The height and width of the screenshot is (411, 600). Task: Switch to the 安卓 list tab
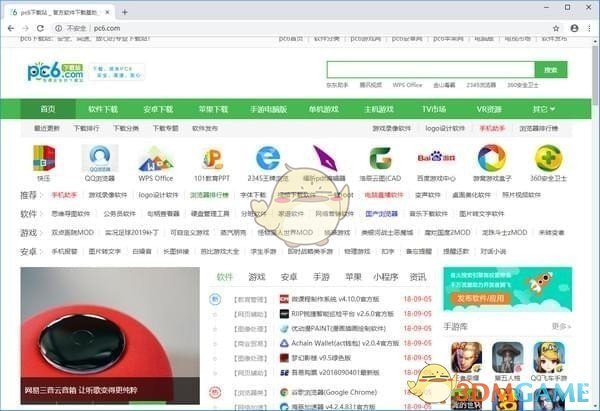289,277
